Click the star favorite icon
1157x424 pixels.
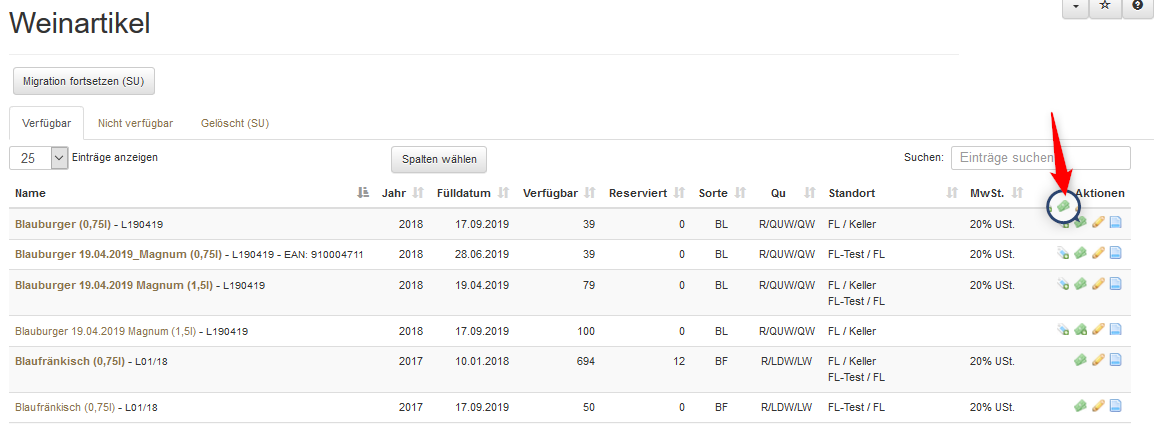click(1105, 6)
